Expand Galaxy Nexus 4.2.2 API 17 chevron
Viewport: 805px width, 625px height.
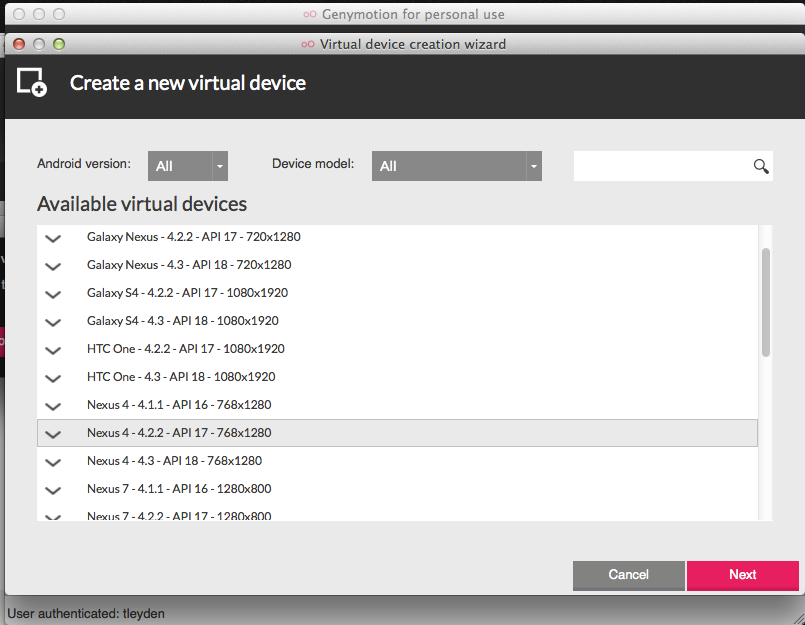click(x=53, y=238)
